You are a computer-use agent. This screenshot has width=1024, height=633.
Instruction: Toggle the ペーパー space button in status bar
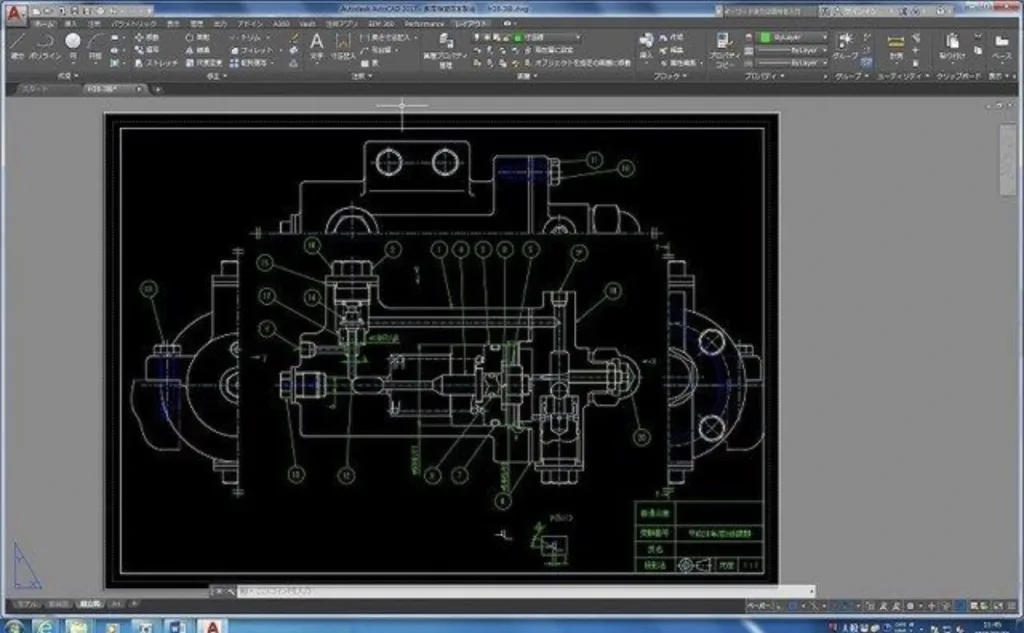pos(759,606)
